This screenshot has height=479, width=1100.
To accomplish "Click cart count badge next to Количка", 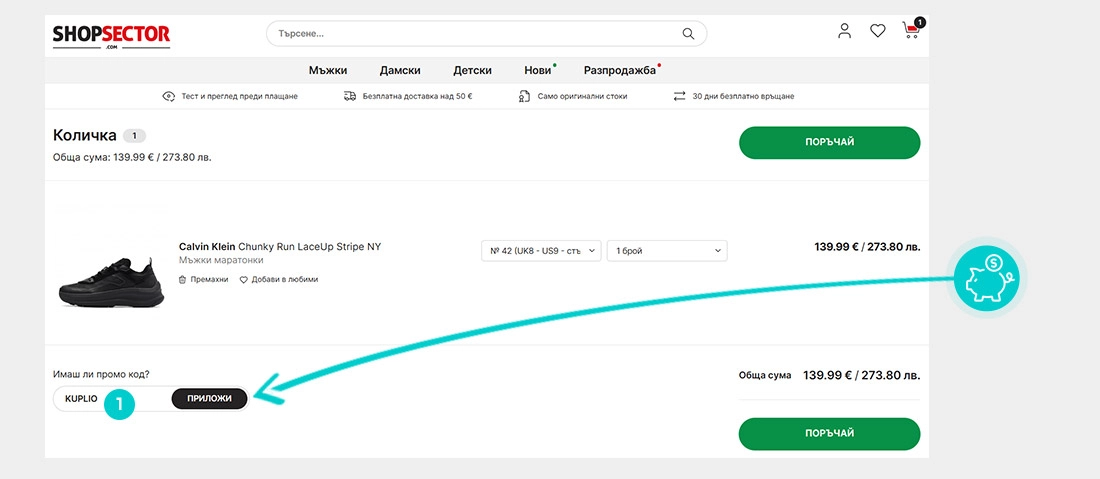I will tap(135, 135).
